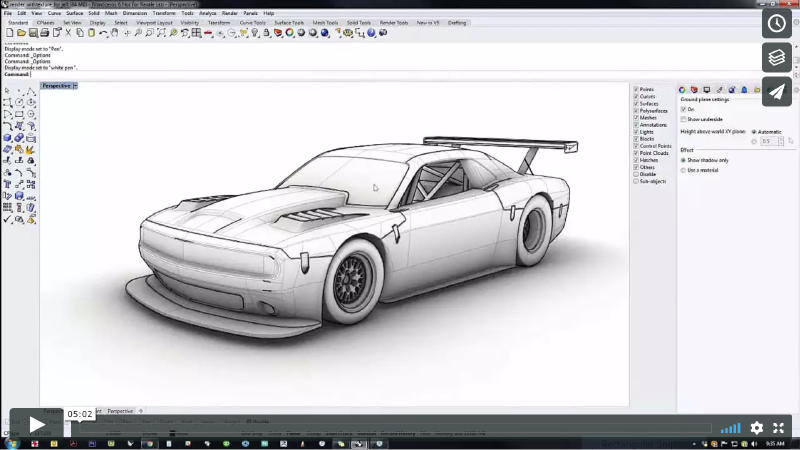The height and width of the screenshot is (450, 800).
Task: Click the video progress bar
Action: pos(395,428)
